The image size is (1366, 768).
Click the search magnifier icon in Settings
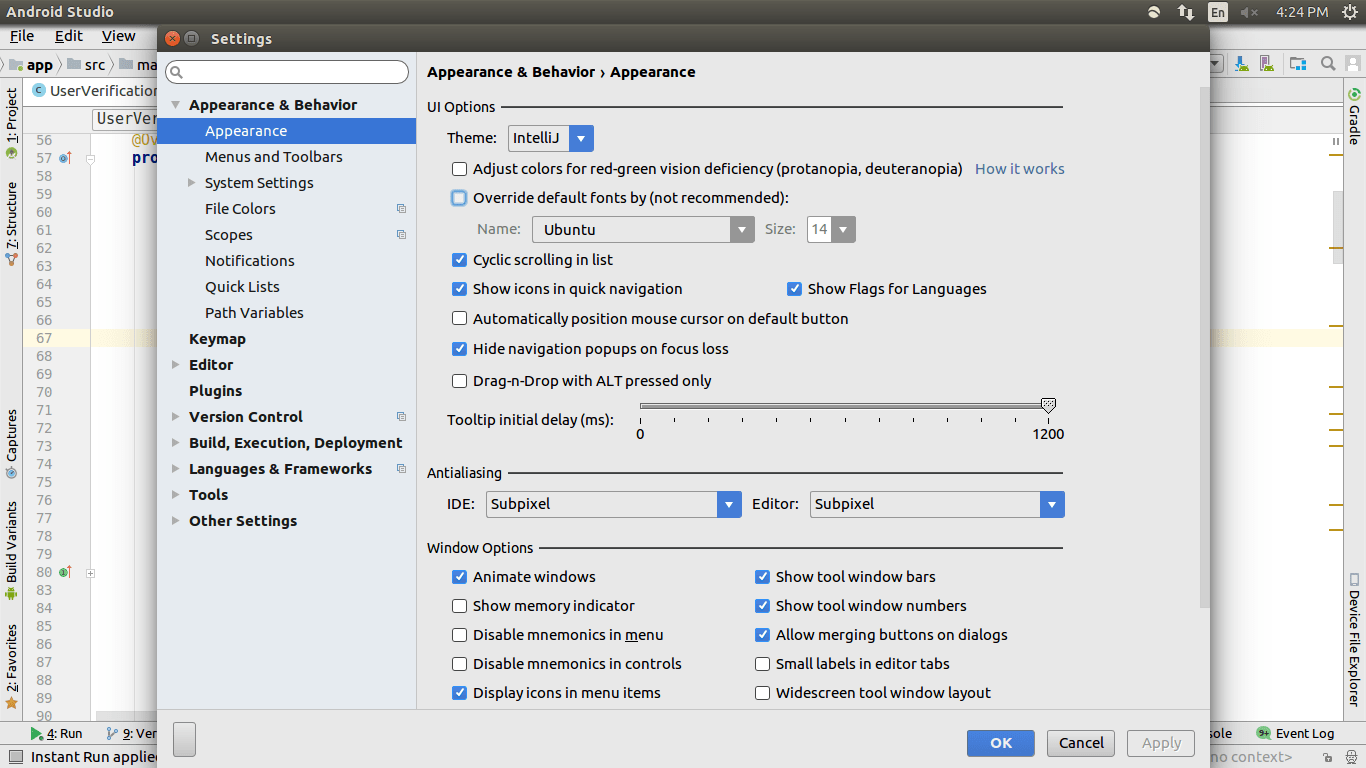176,72
